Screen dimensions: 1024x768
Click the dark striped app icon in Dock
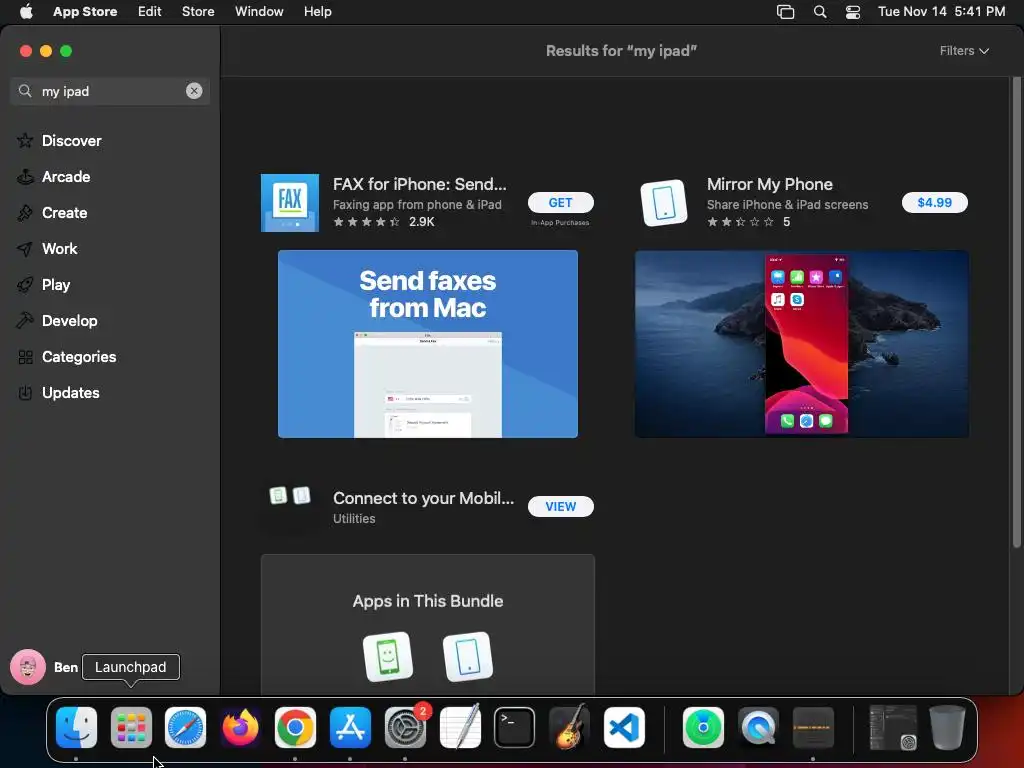pyautogui.click(x=813, y=728)
